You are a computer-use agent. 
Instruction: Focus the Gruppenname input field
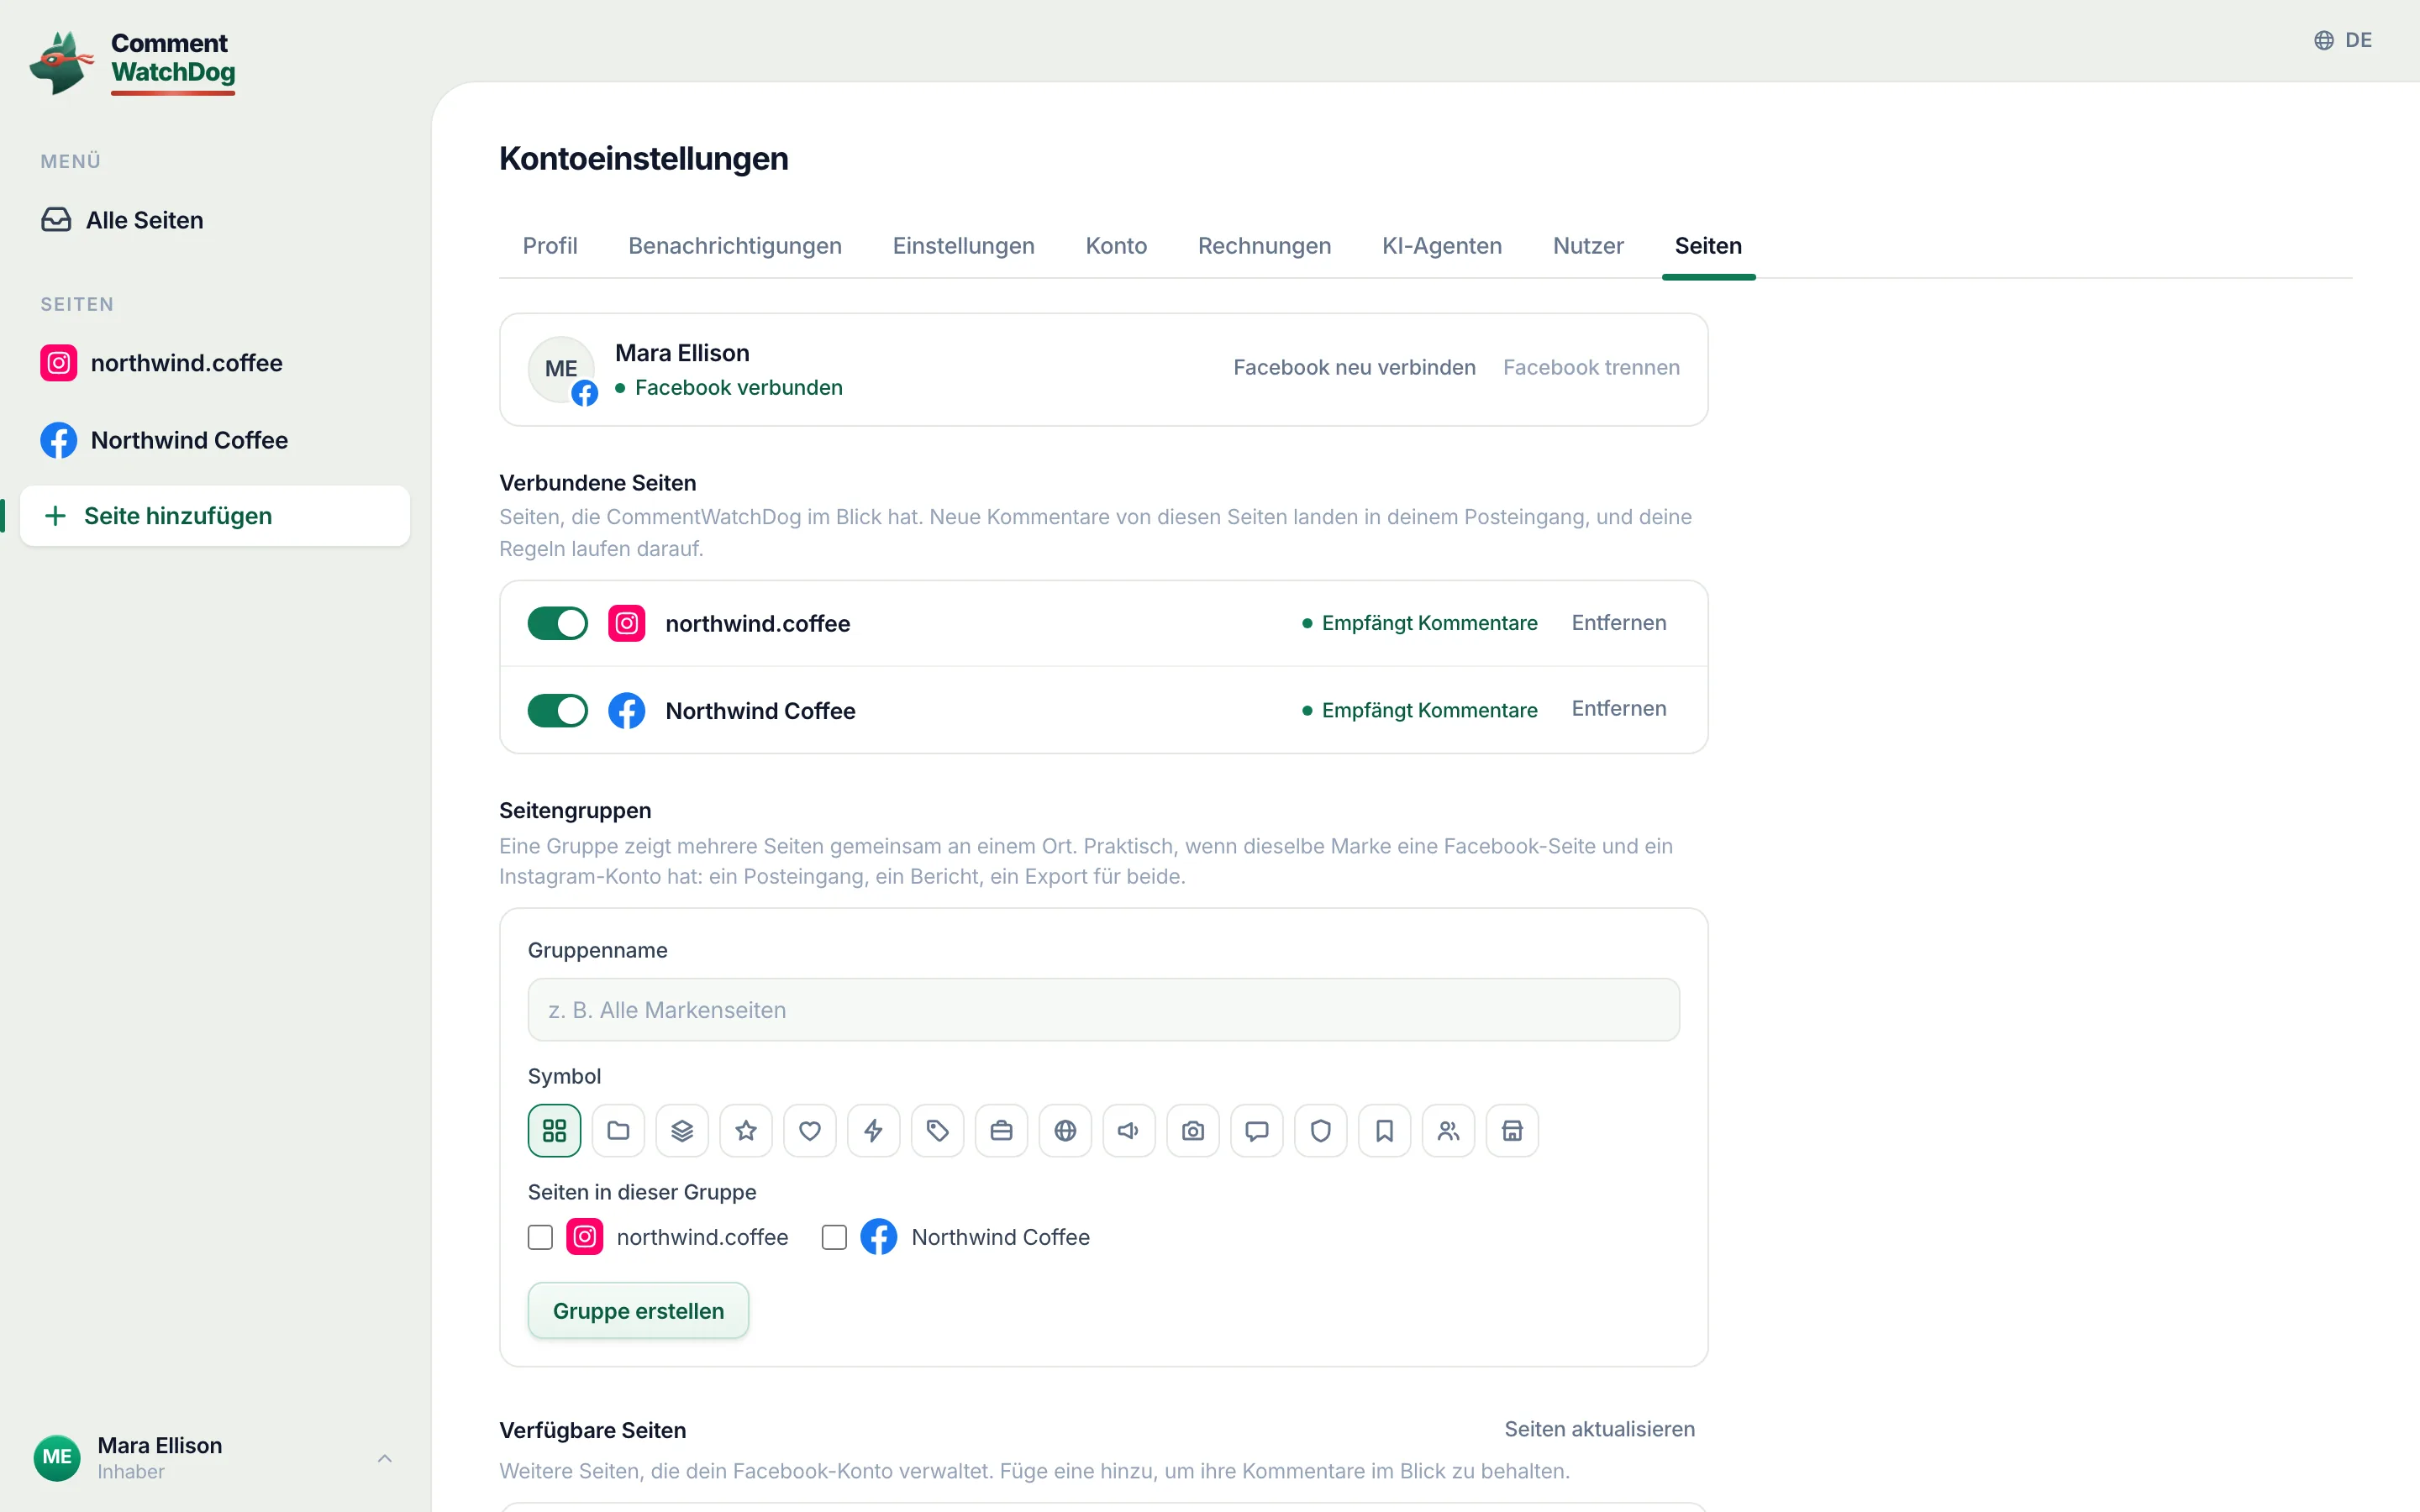pyautogui.click(x=1103, y=1010)
